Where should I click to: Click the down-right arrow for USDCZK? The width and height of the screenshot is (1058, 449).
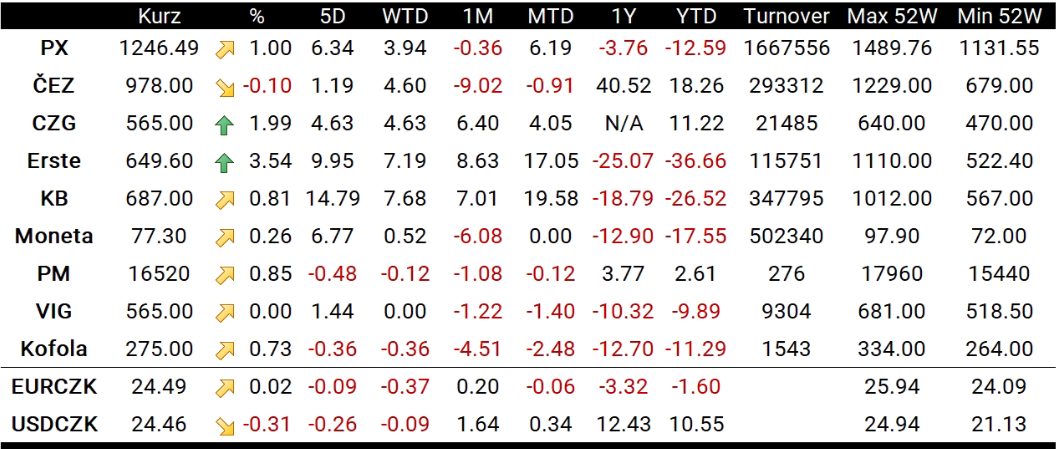coord(225,426)
